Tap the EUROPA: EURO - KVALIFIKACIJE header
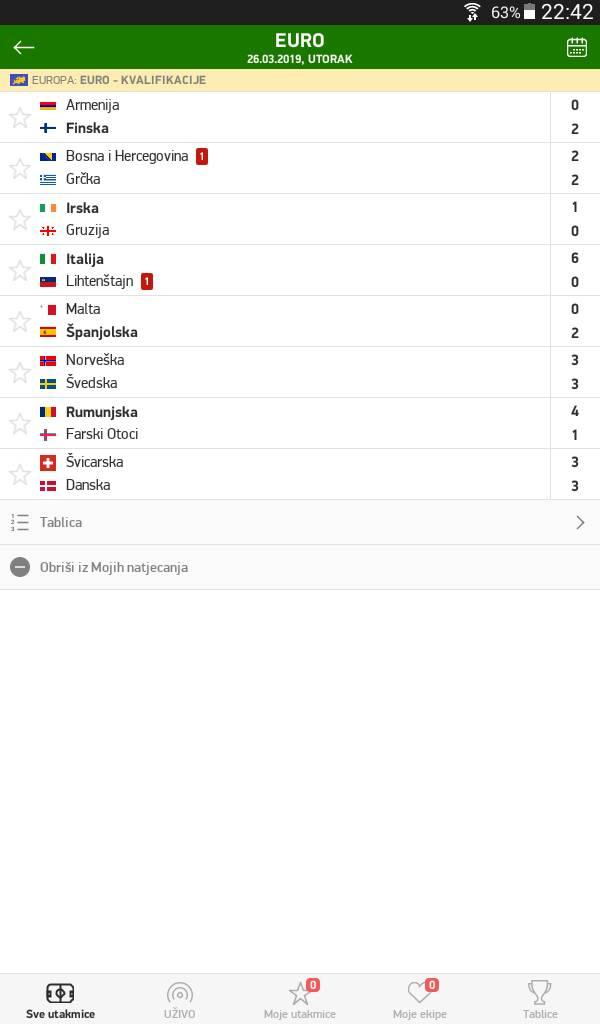Viewport: 600px width, 1024px height. [300, 80]
